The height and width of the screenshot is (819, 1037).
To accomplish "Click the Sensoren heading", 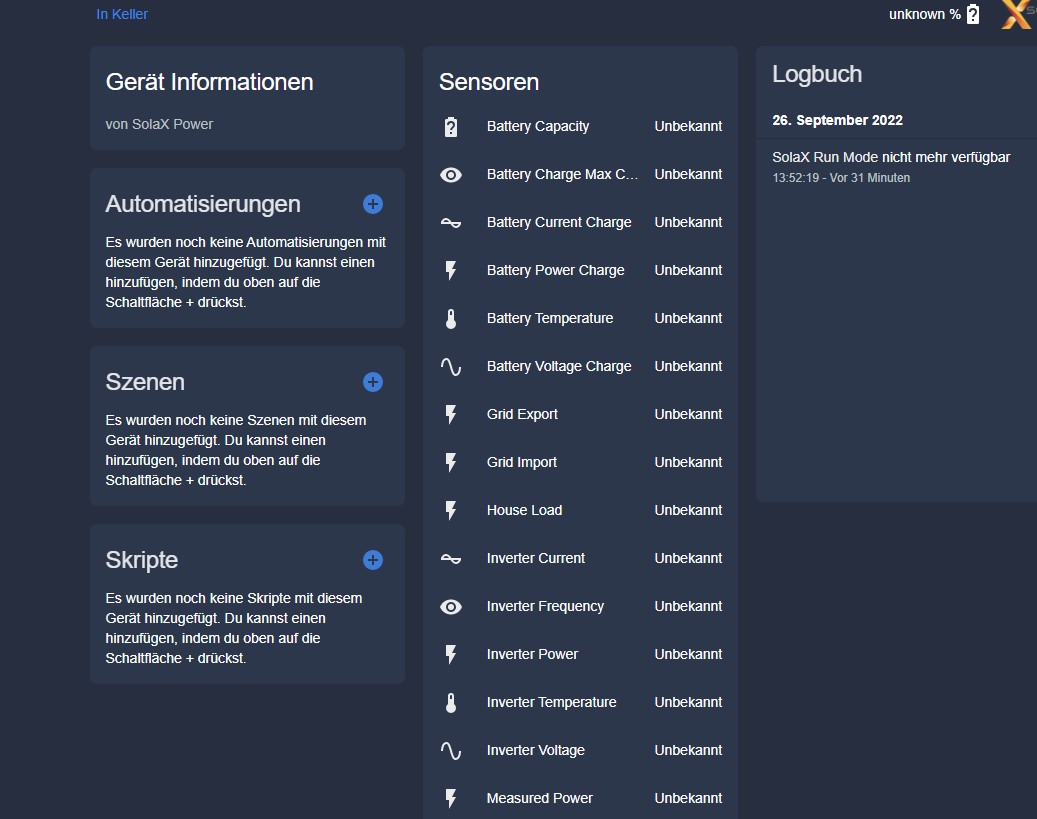I will tap(489, 82).
